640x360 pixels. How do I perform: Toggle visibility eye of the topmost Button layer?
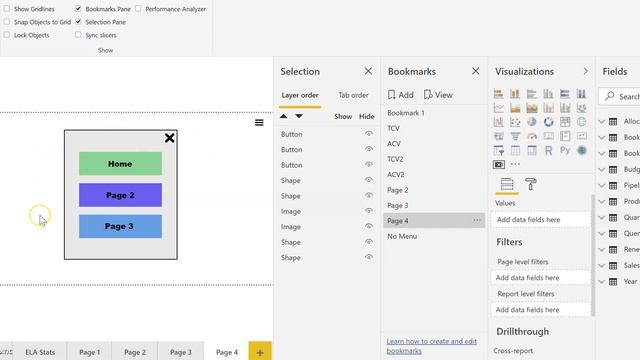pos(369,134)
